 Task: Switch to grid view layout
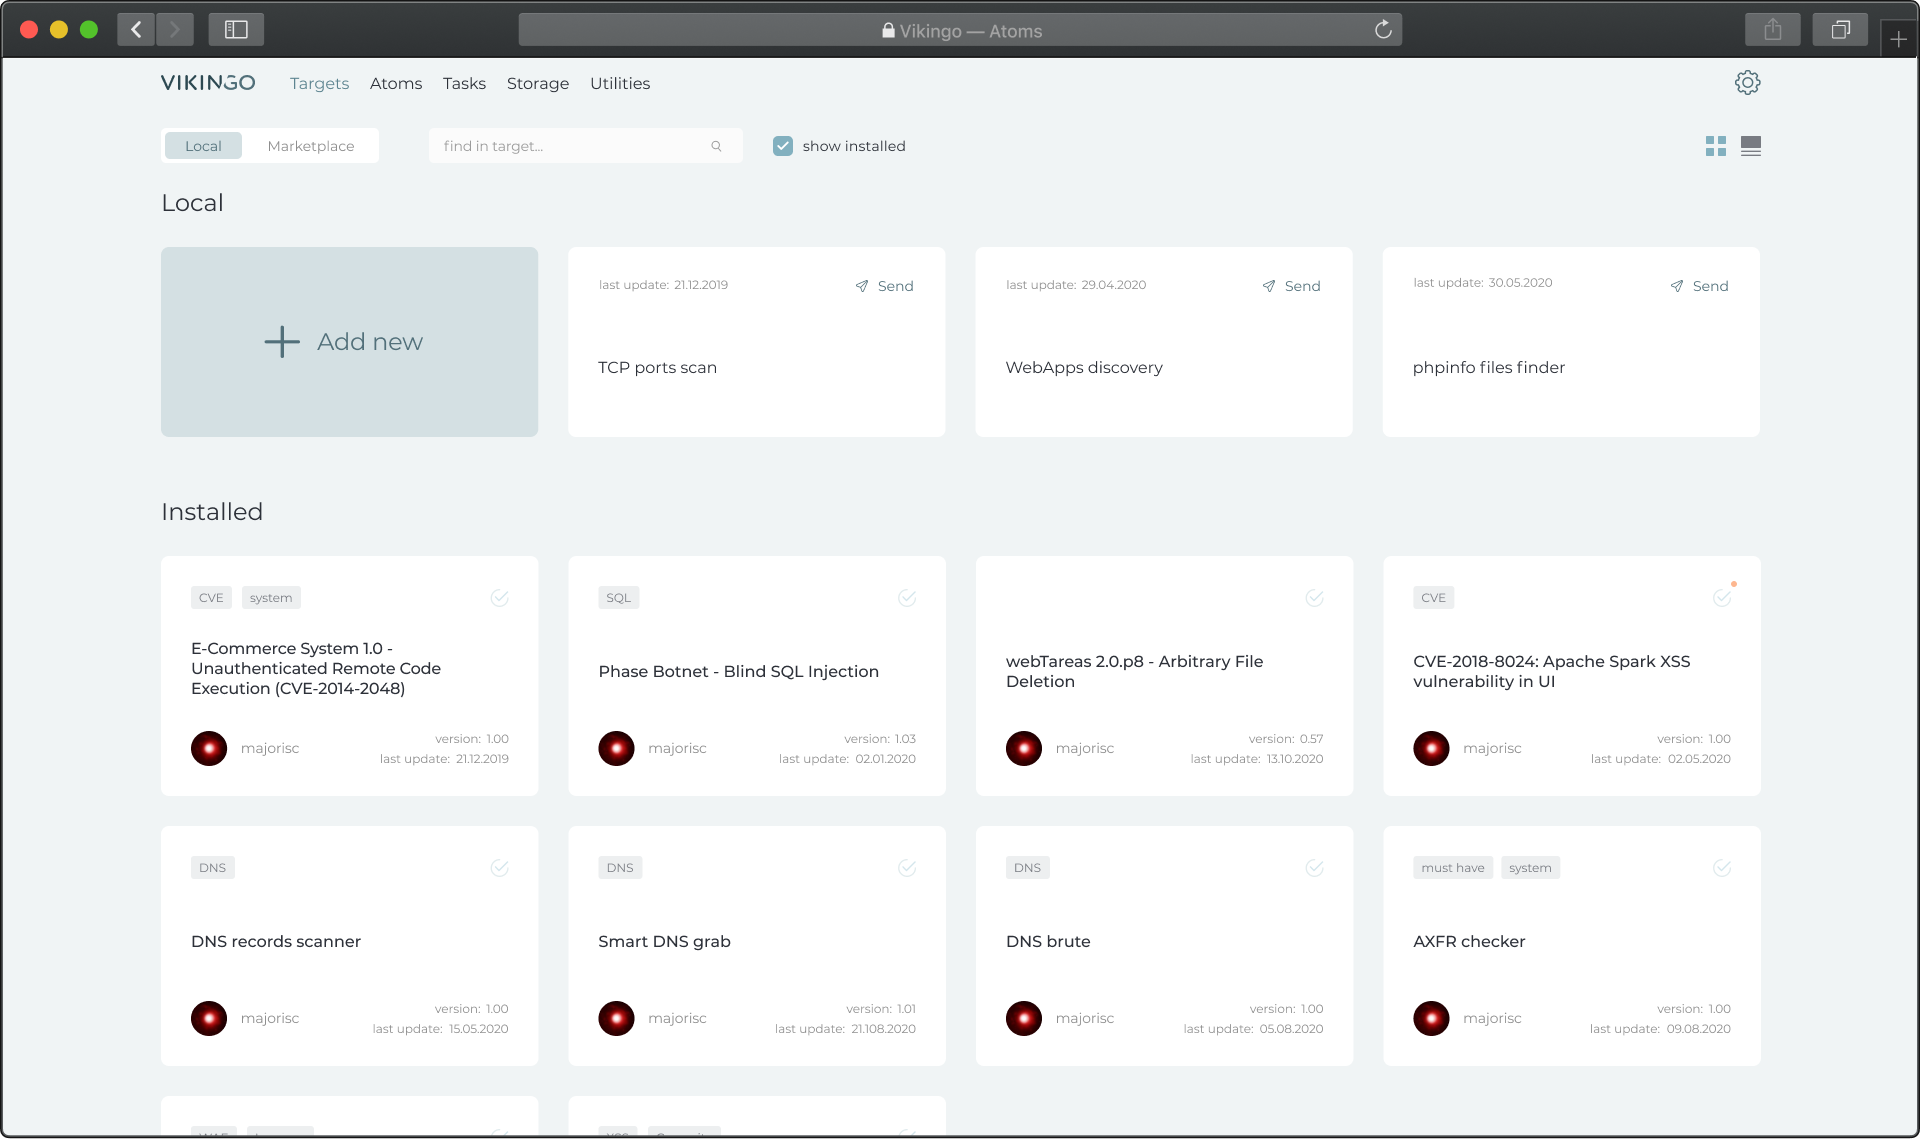(1715, 146)
